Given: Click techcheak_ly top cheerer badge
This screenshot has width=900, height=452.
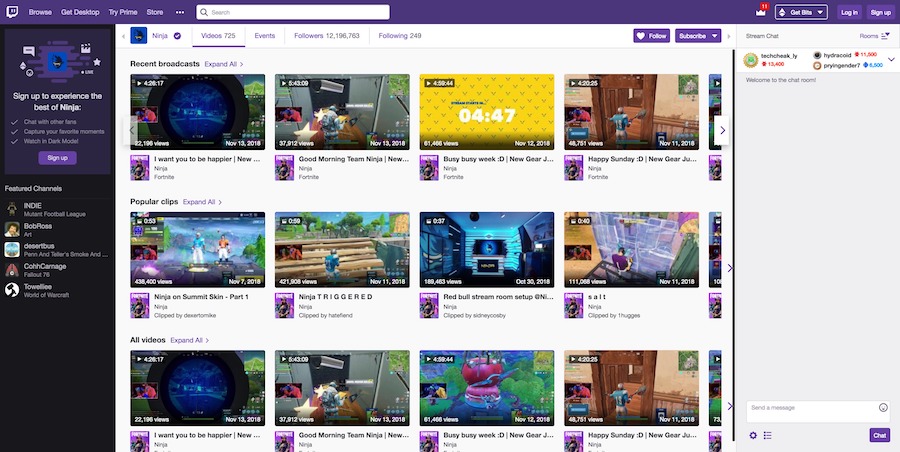Looking at the screenshot, I should [750, 60].
